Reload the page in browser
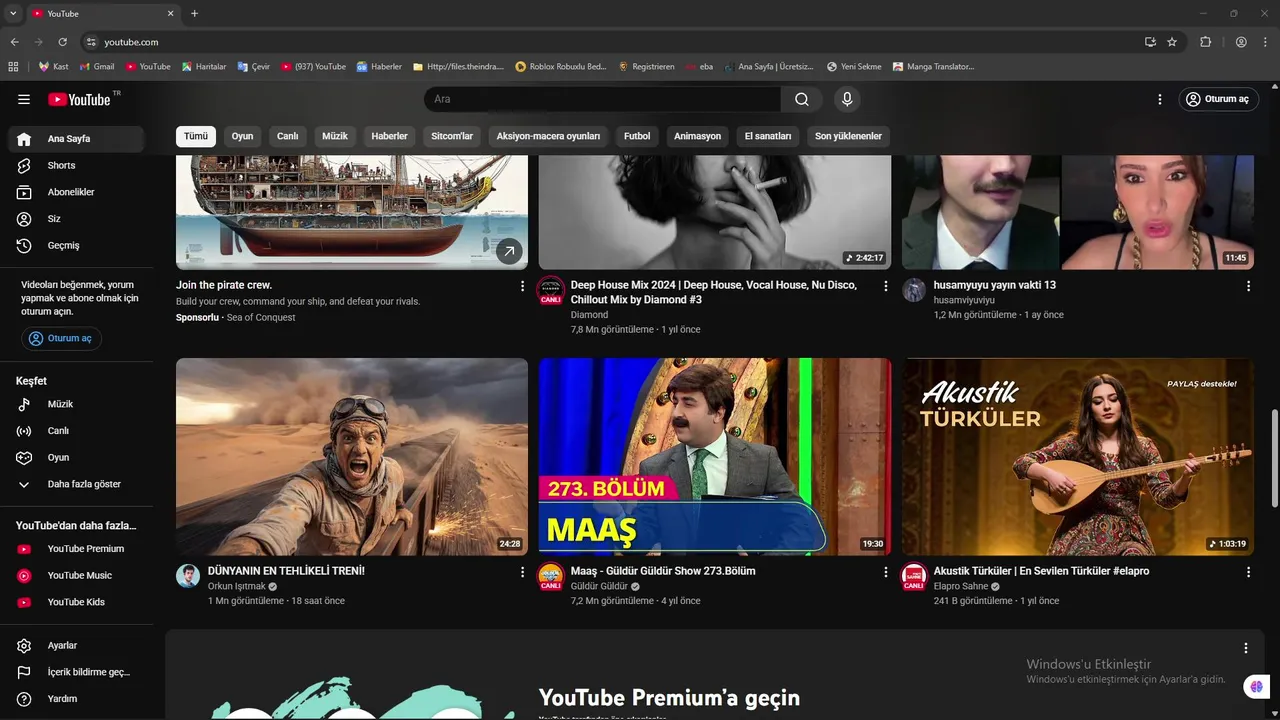 coord(62,42)
